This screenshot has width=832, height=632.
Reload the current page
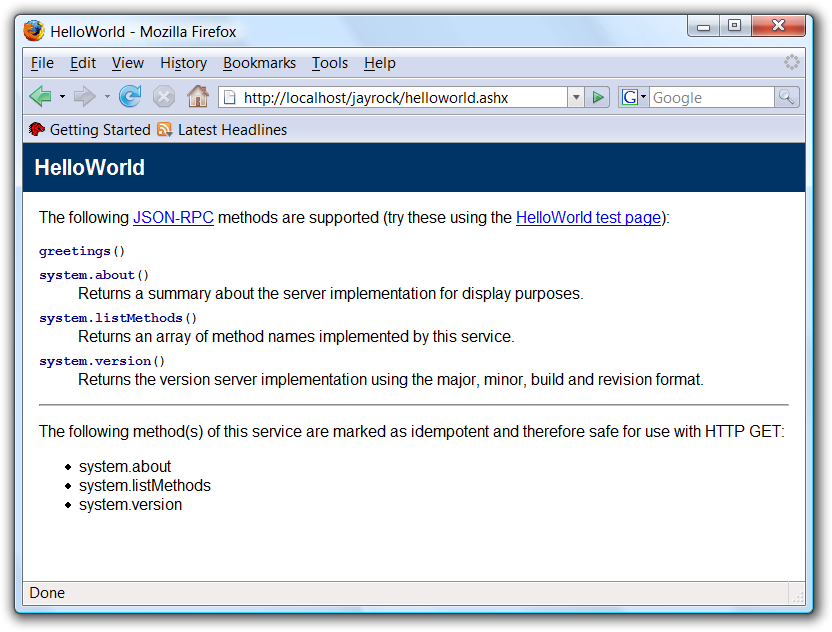tap(130, 97)
